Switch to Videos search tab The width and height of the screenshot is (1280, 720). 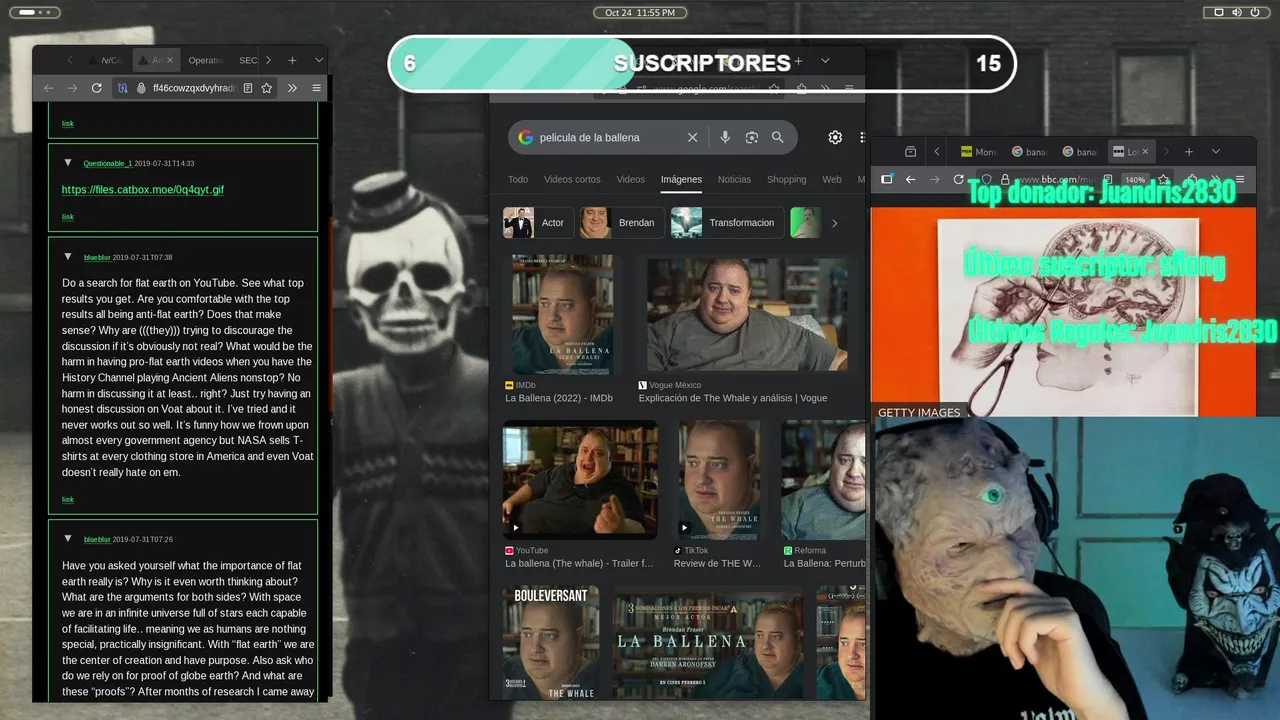630,179
